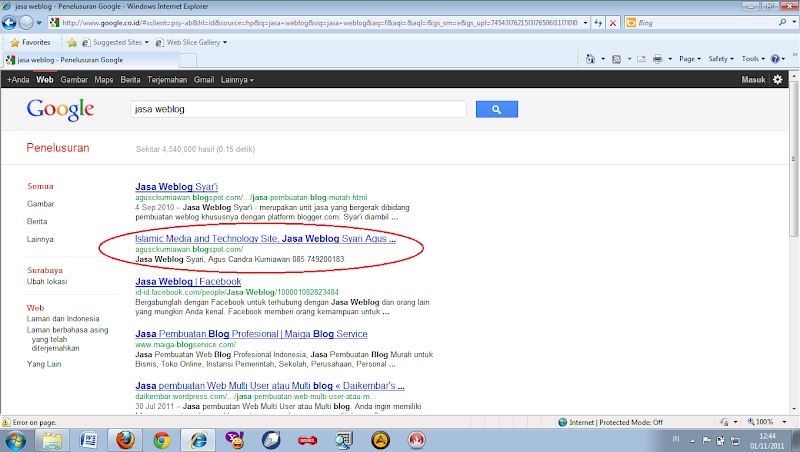The width and height of the screenshot is (800, 452).
Task: Open the Tools menu dropdown
Action: [753, 59]
